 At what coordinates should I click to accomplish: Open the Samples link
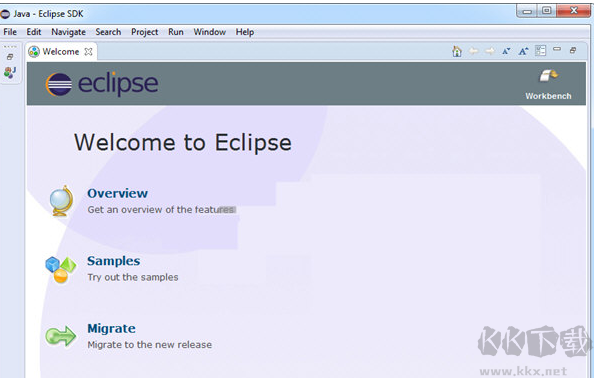114,261
